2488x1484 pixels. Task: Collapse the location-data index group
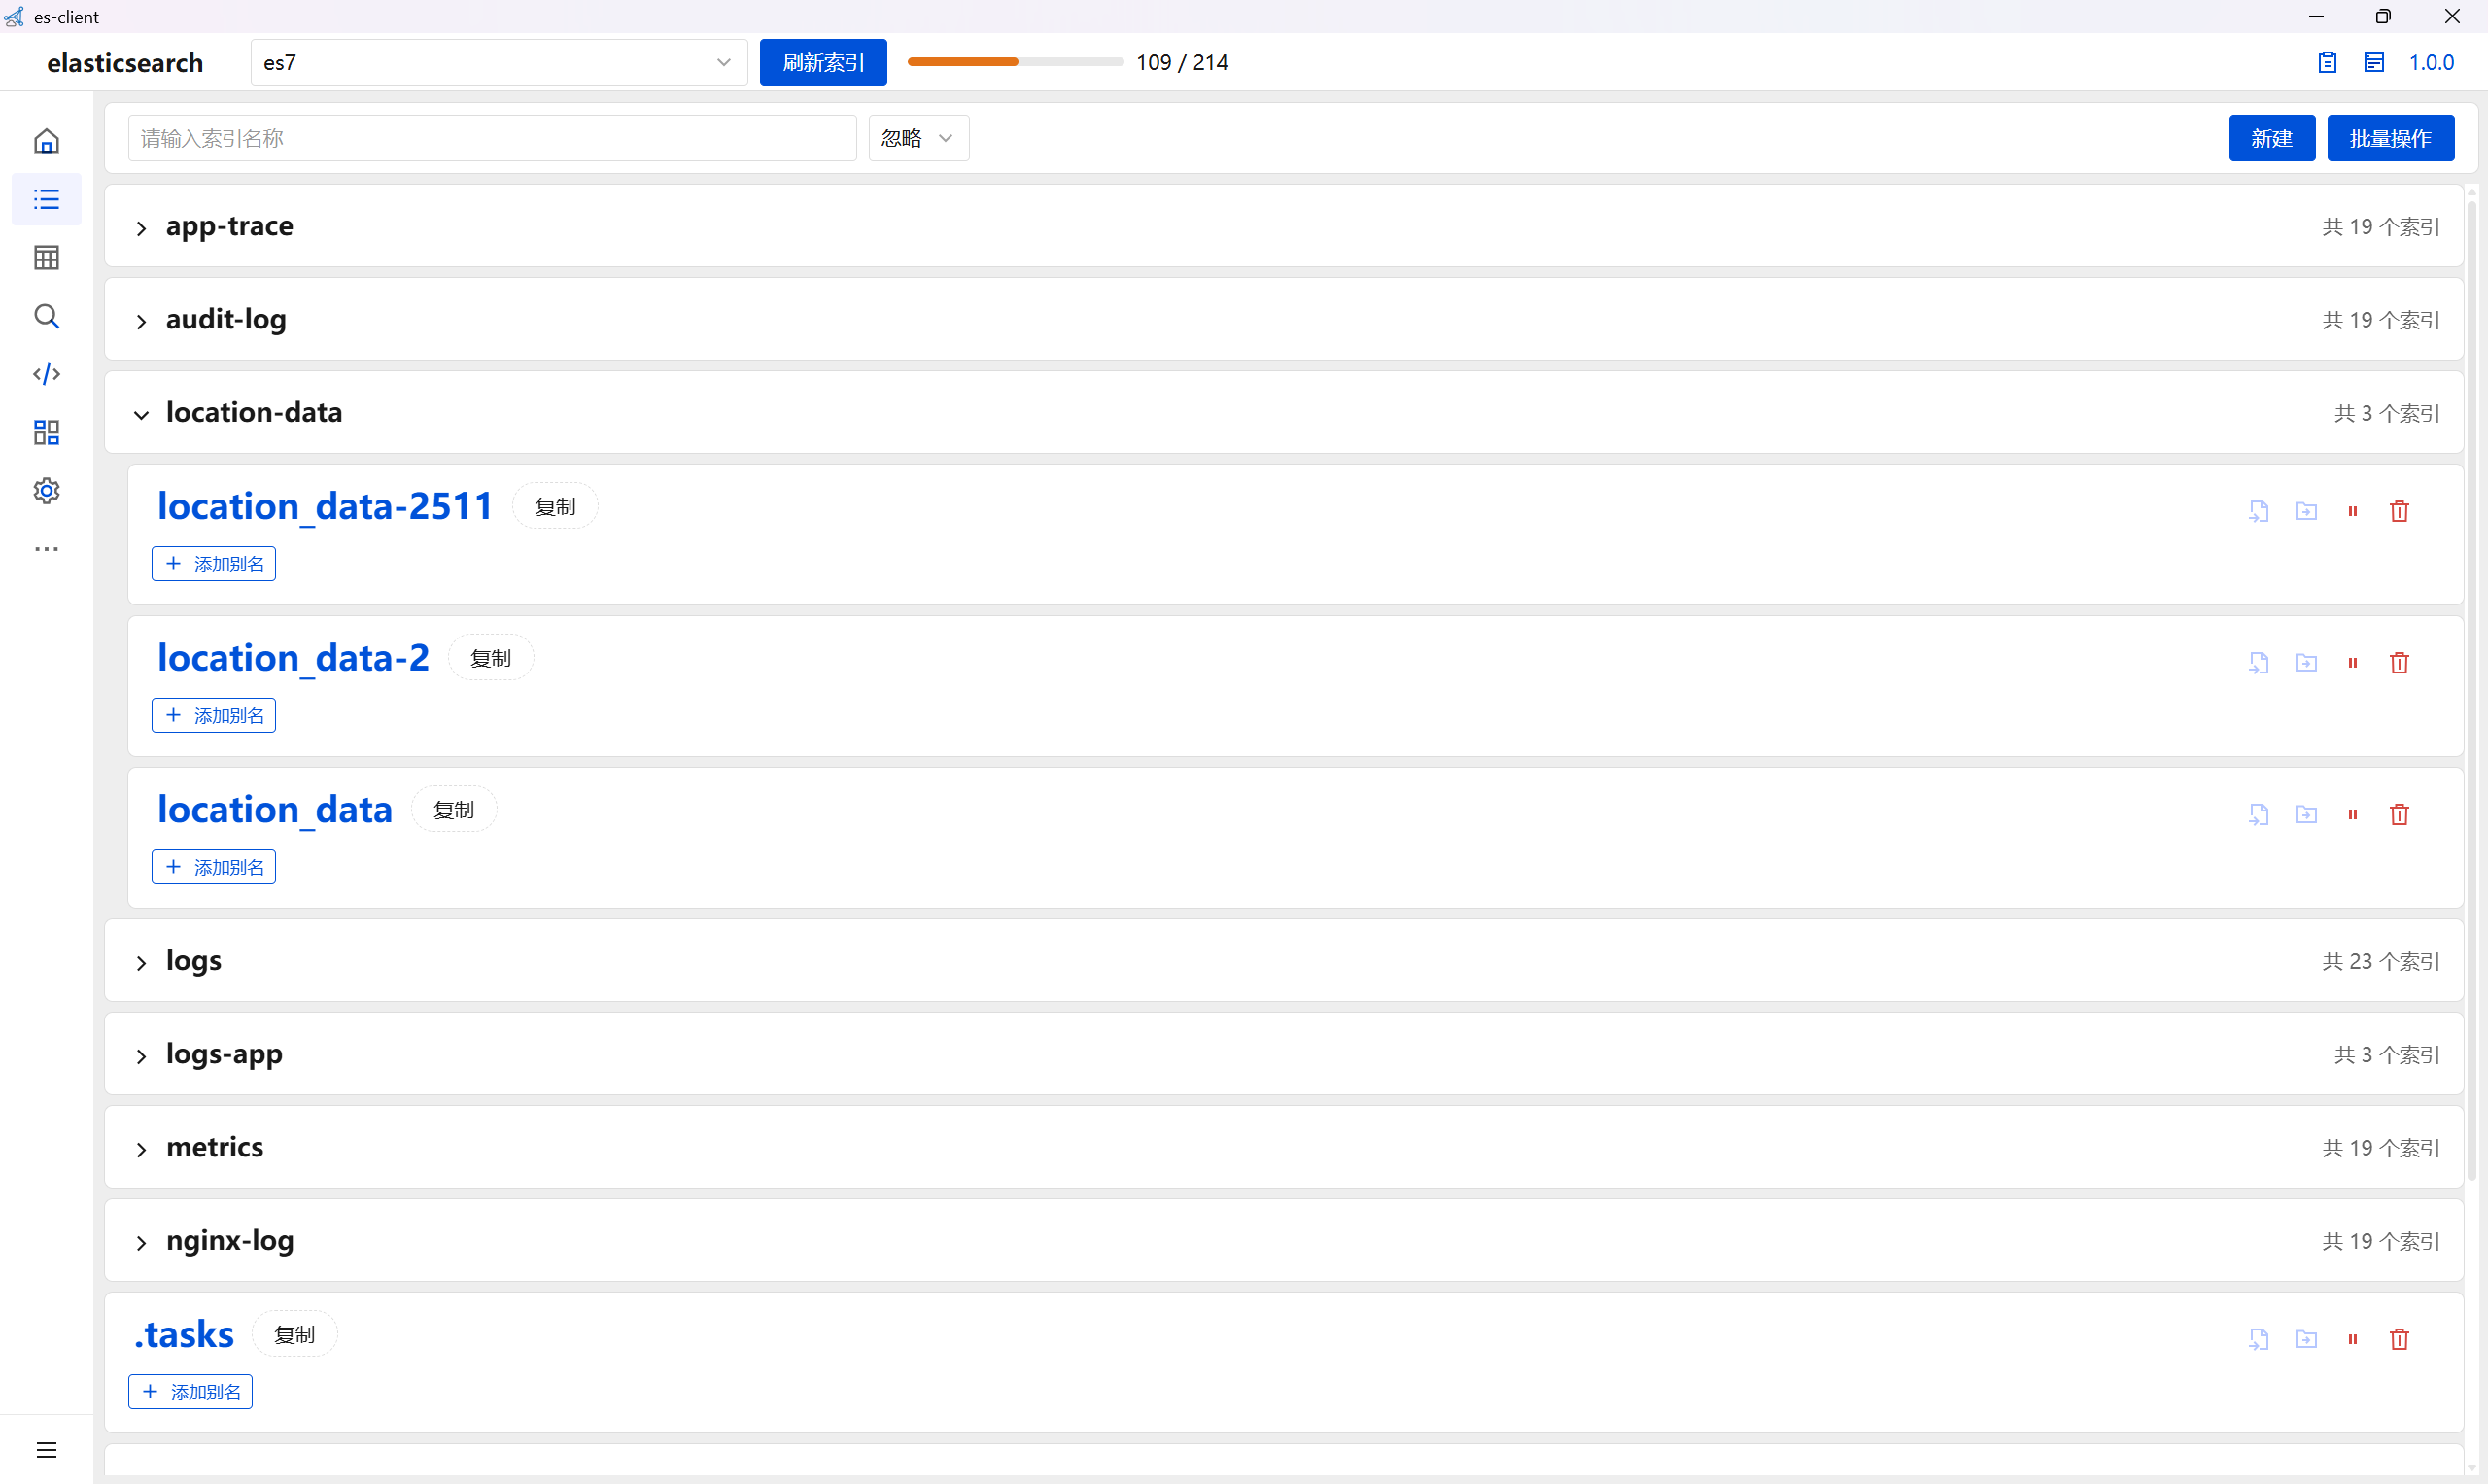click(x=141, y=414)
